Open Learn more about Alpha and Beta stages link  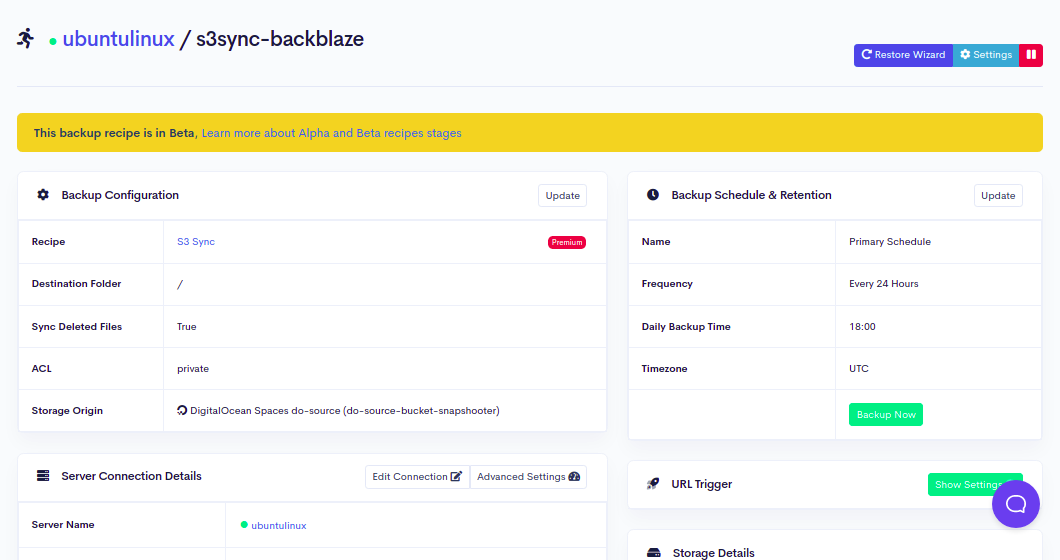click(331, 133)
